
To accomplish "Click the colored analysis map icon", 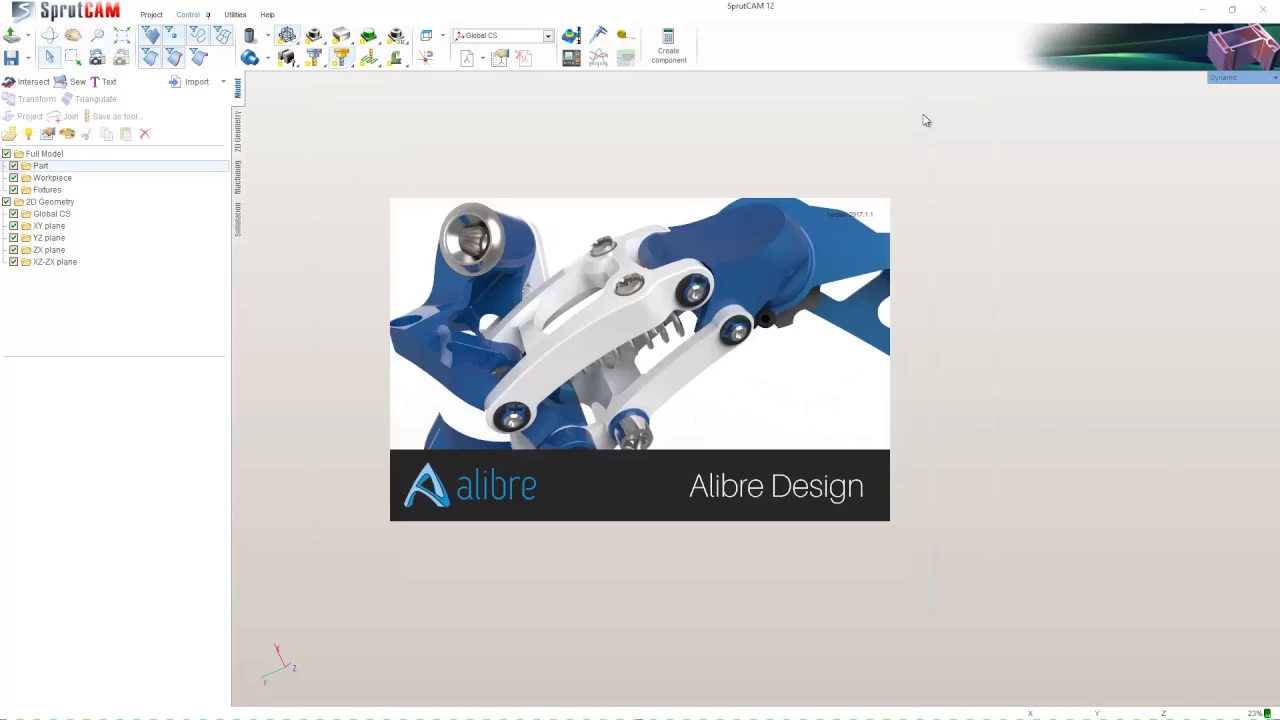I will pyautogui.click(x=571, y=35).
